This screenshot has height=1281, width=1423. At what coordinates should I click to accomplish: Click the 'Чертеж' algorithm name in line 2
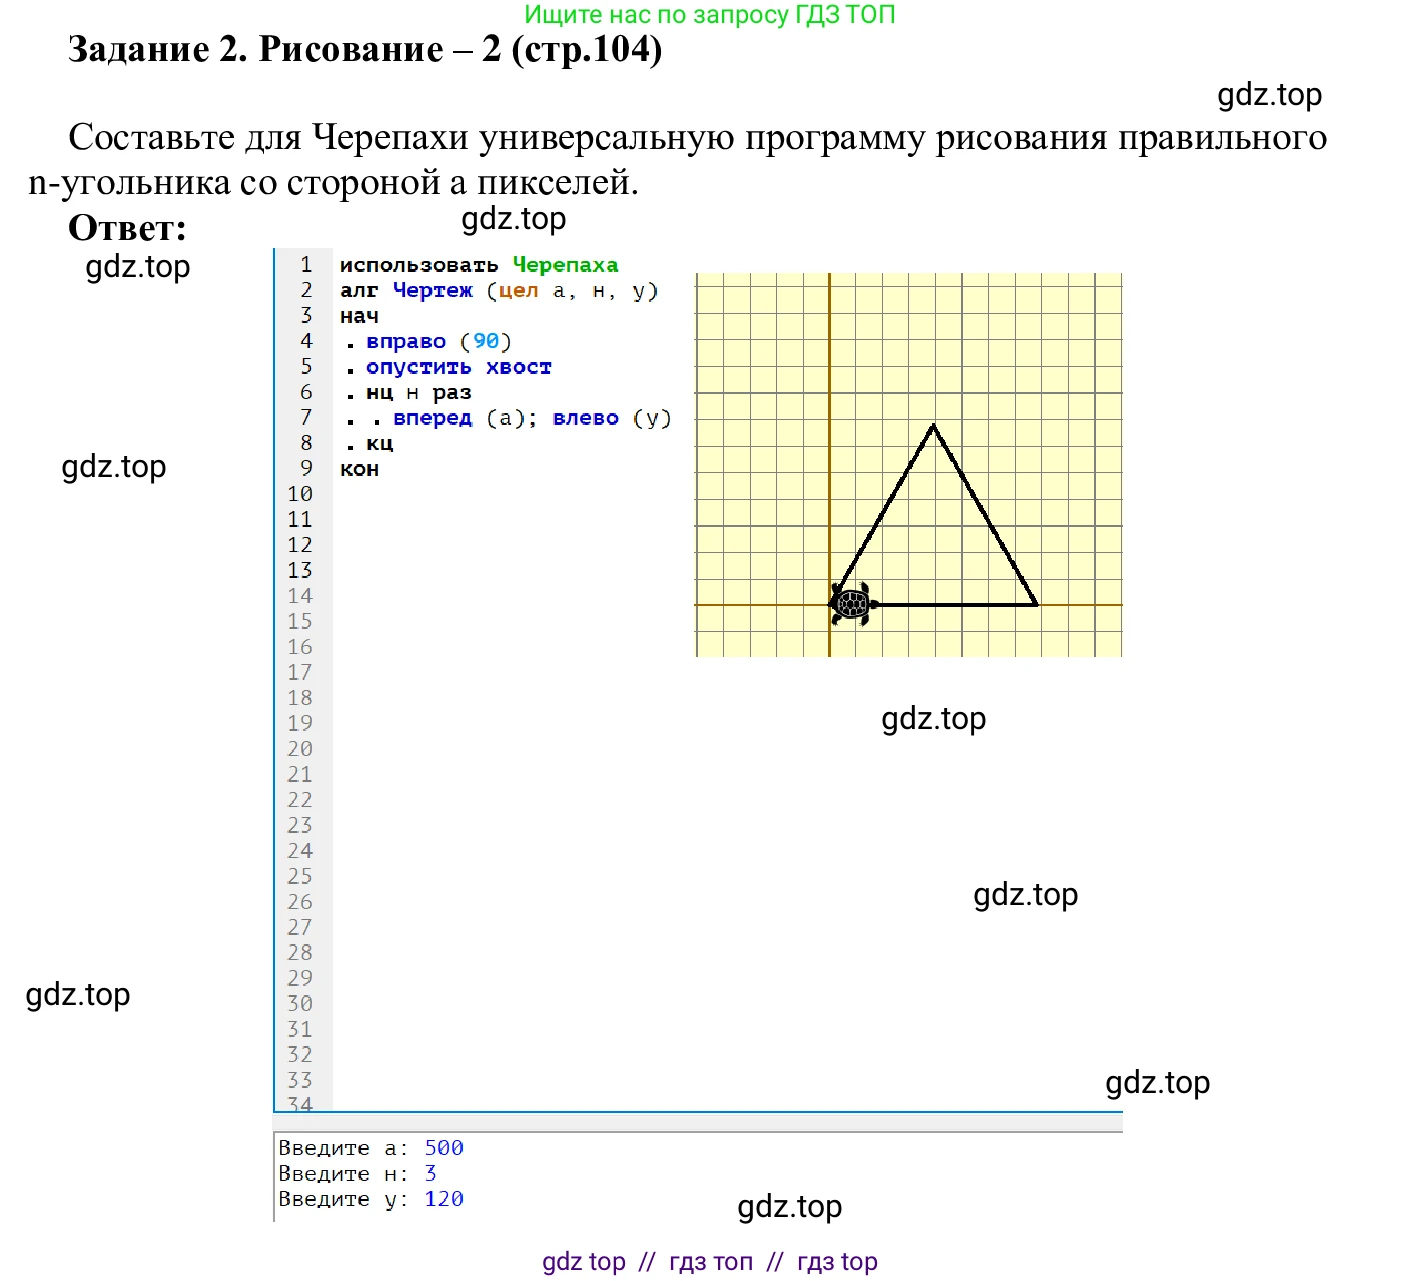tap(432, 290)
